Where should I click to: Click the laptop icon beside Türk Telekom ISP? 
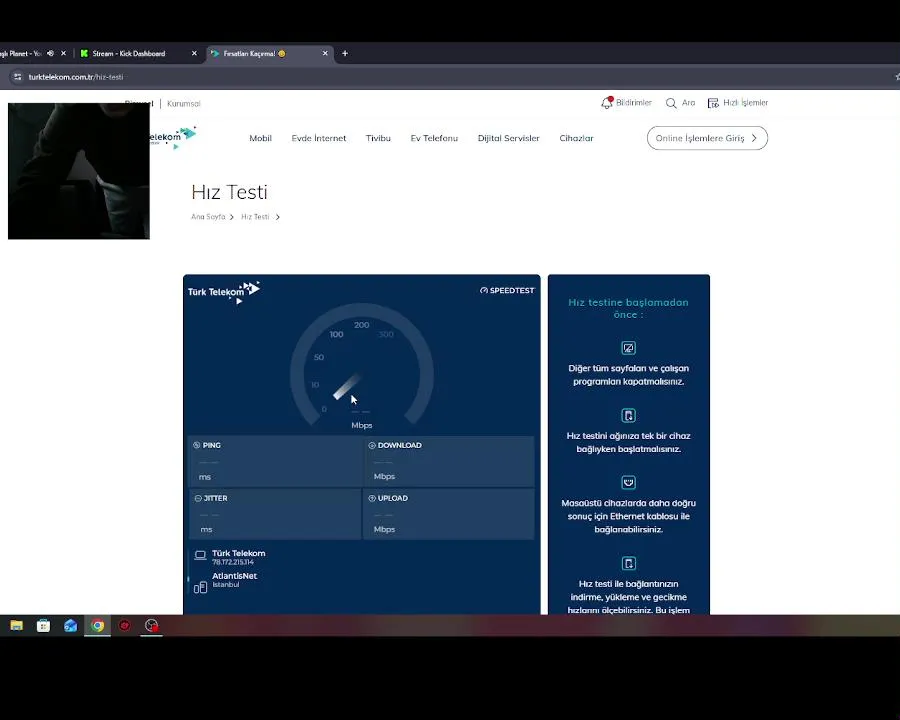200,555
